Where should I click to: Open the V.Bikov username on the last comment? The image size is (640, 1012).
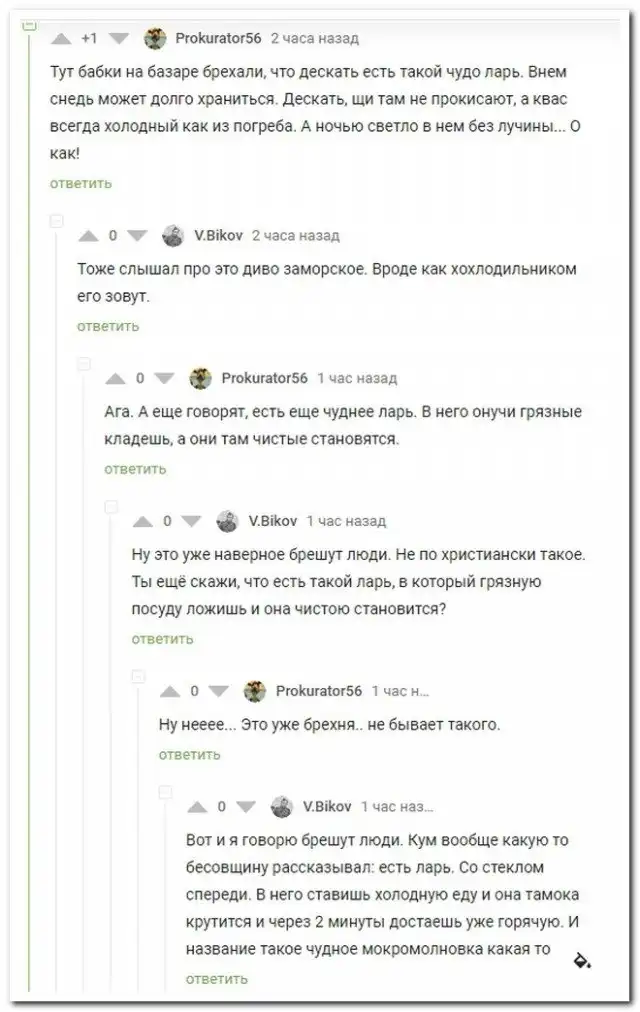(327, 807)
